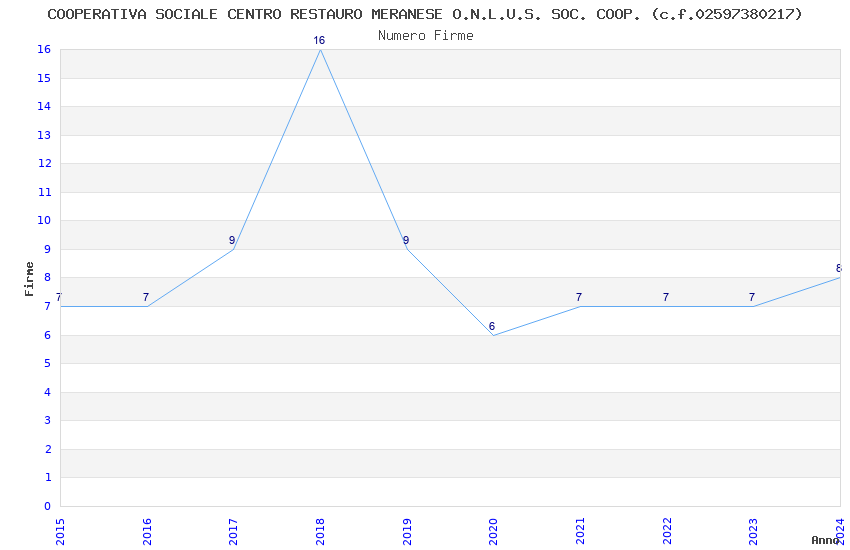The height and width of the screenshot is (550, 850).
Task: Click the data label 16 at 2018 peak
Action: click(x=319, y=40)
